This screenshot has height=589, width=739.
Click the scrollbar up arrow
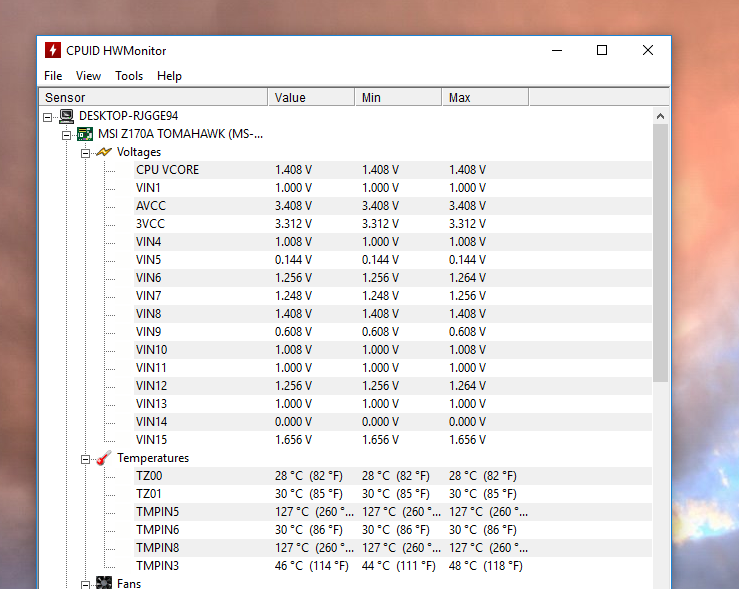[x=660, y=116]
